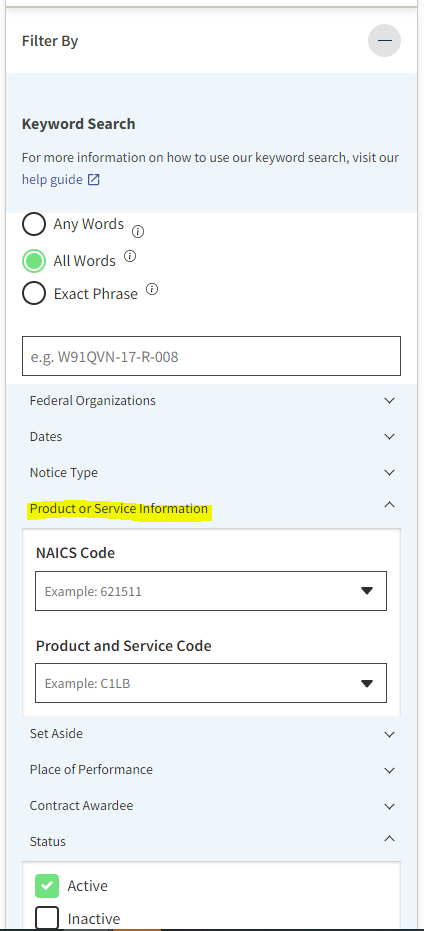Screen dimensions: 424x931
Task: Click the Exact Phrase info icon
Action: pos(152,290)
